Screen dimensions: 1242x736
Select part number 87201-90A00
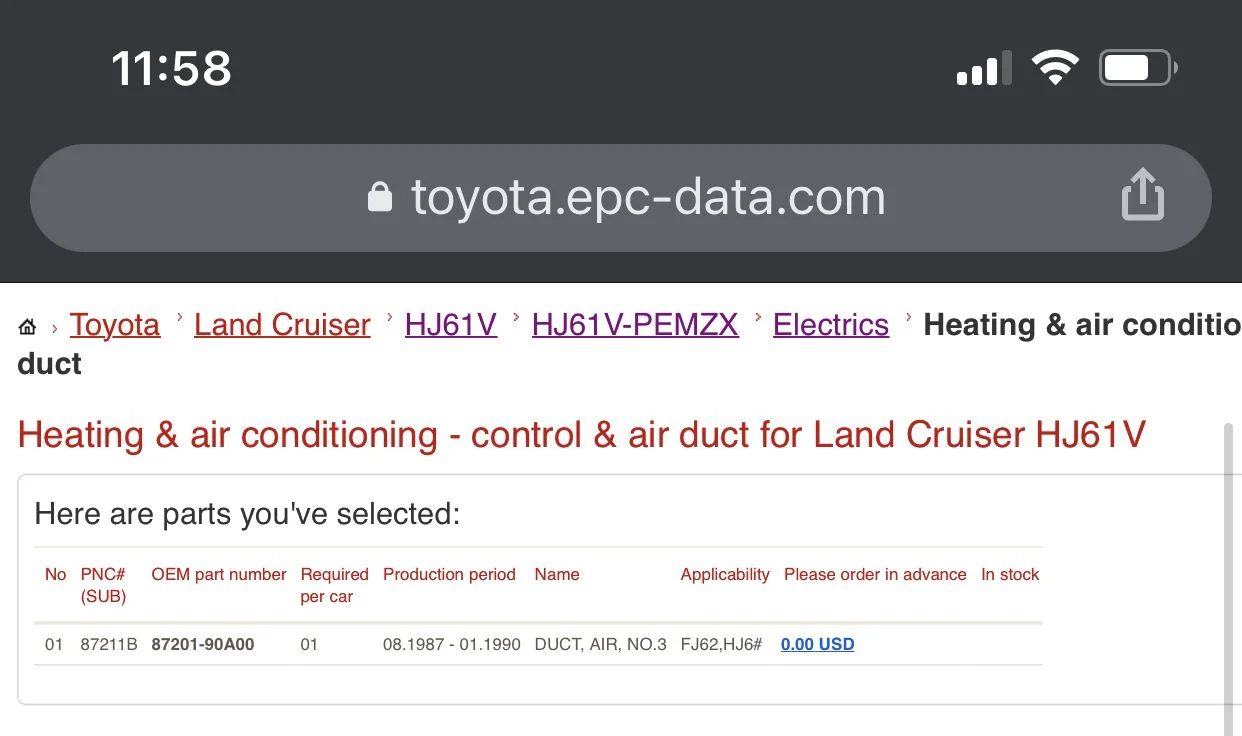point(203,644)
